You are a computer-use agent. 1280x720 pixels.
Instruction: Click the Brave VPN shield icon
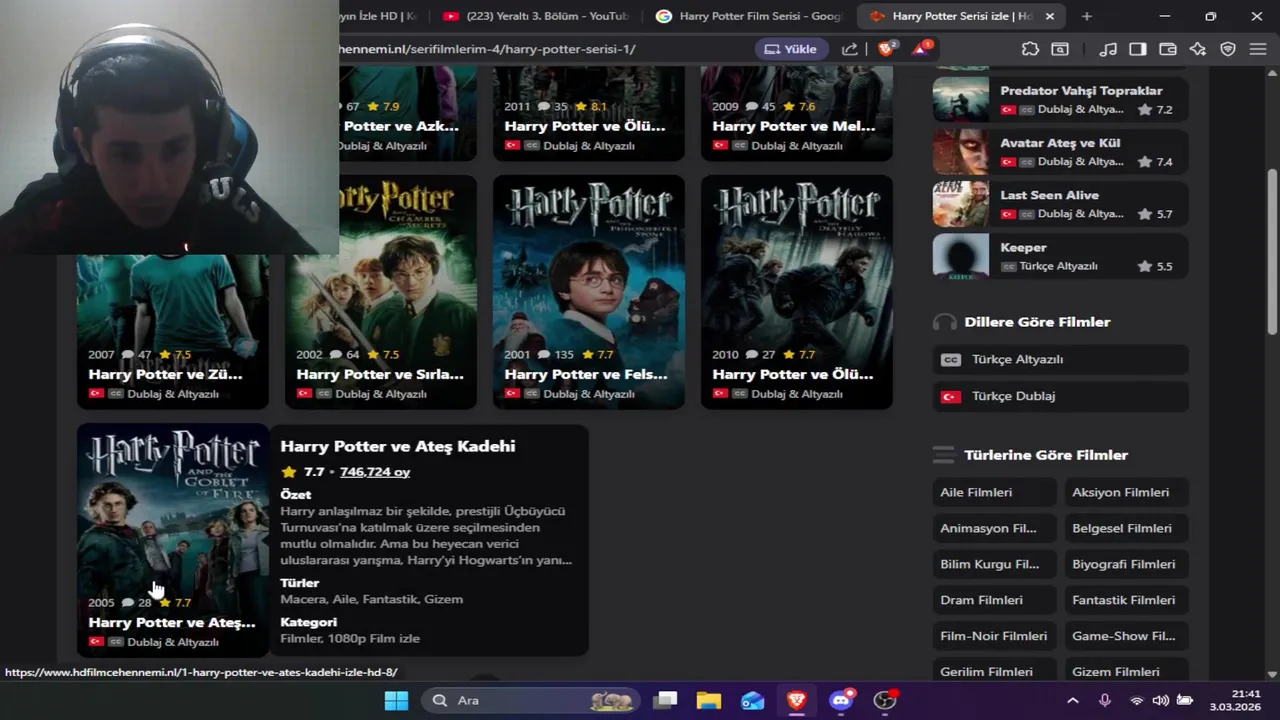point(1228,48)
